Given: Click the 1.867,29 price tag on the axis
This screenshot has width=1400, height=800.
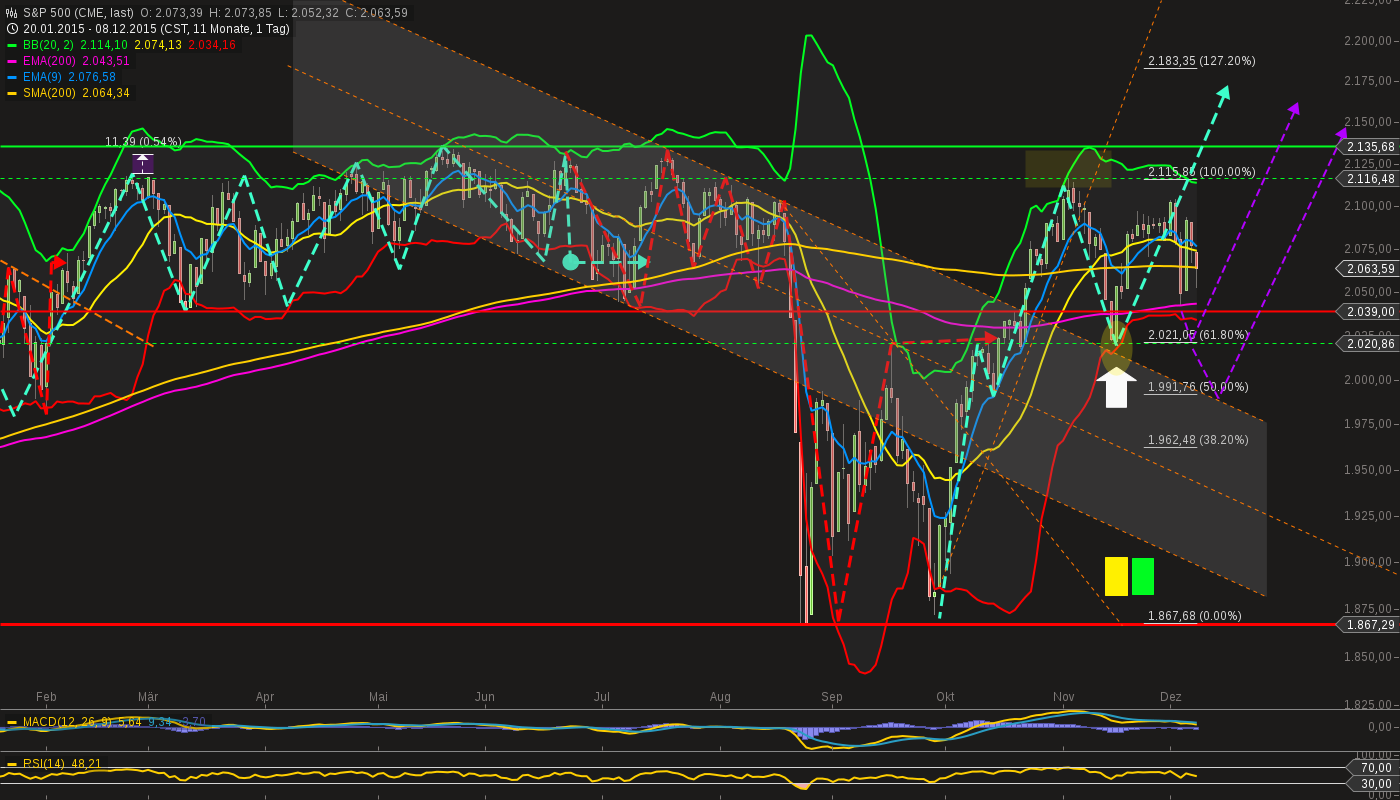Looking at the screenshot, I should tap(1366, 625).
